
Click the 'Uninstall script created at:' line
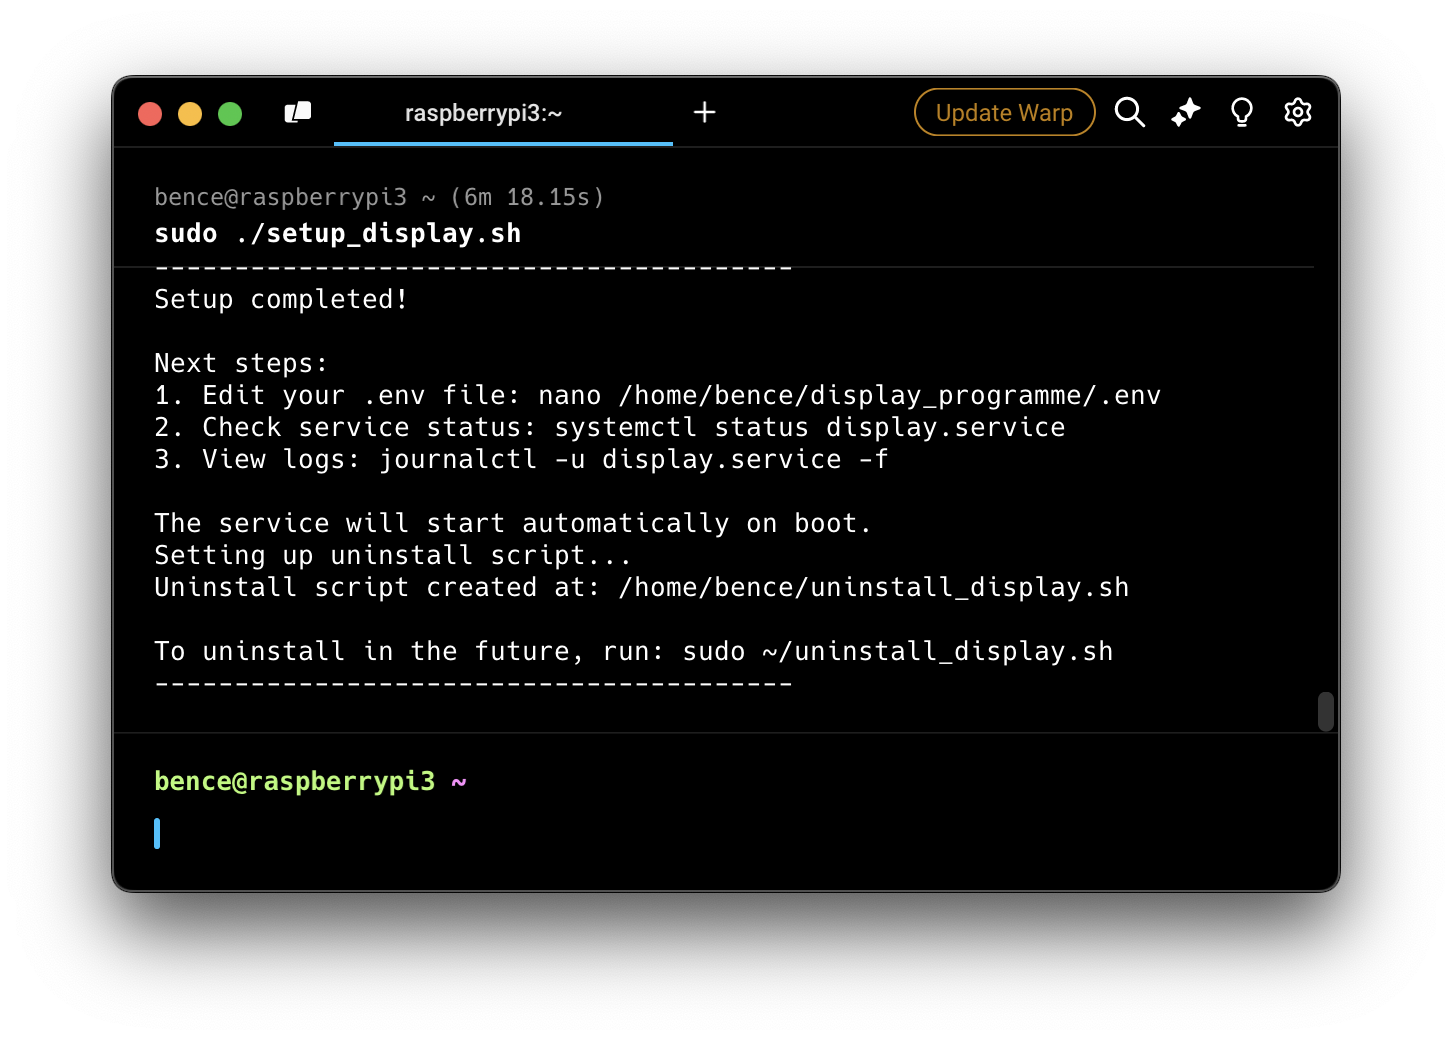(642, 587)
